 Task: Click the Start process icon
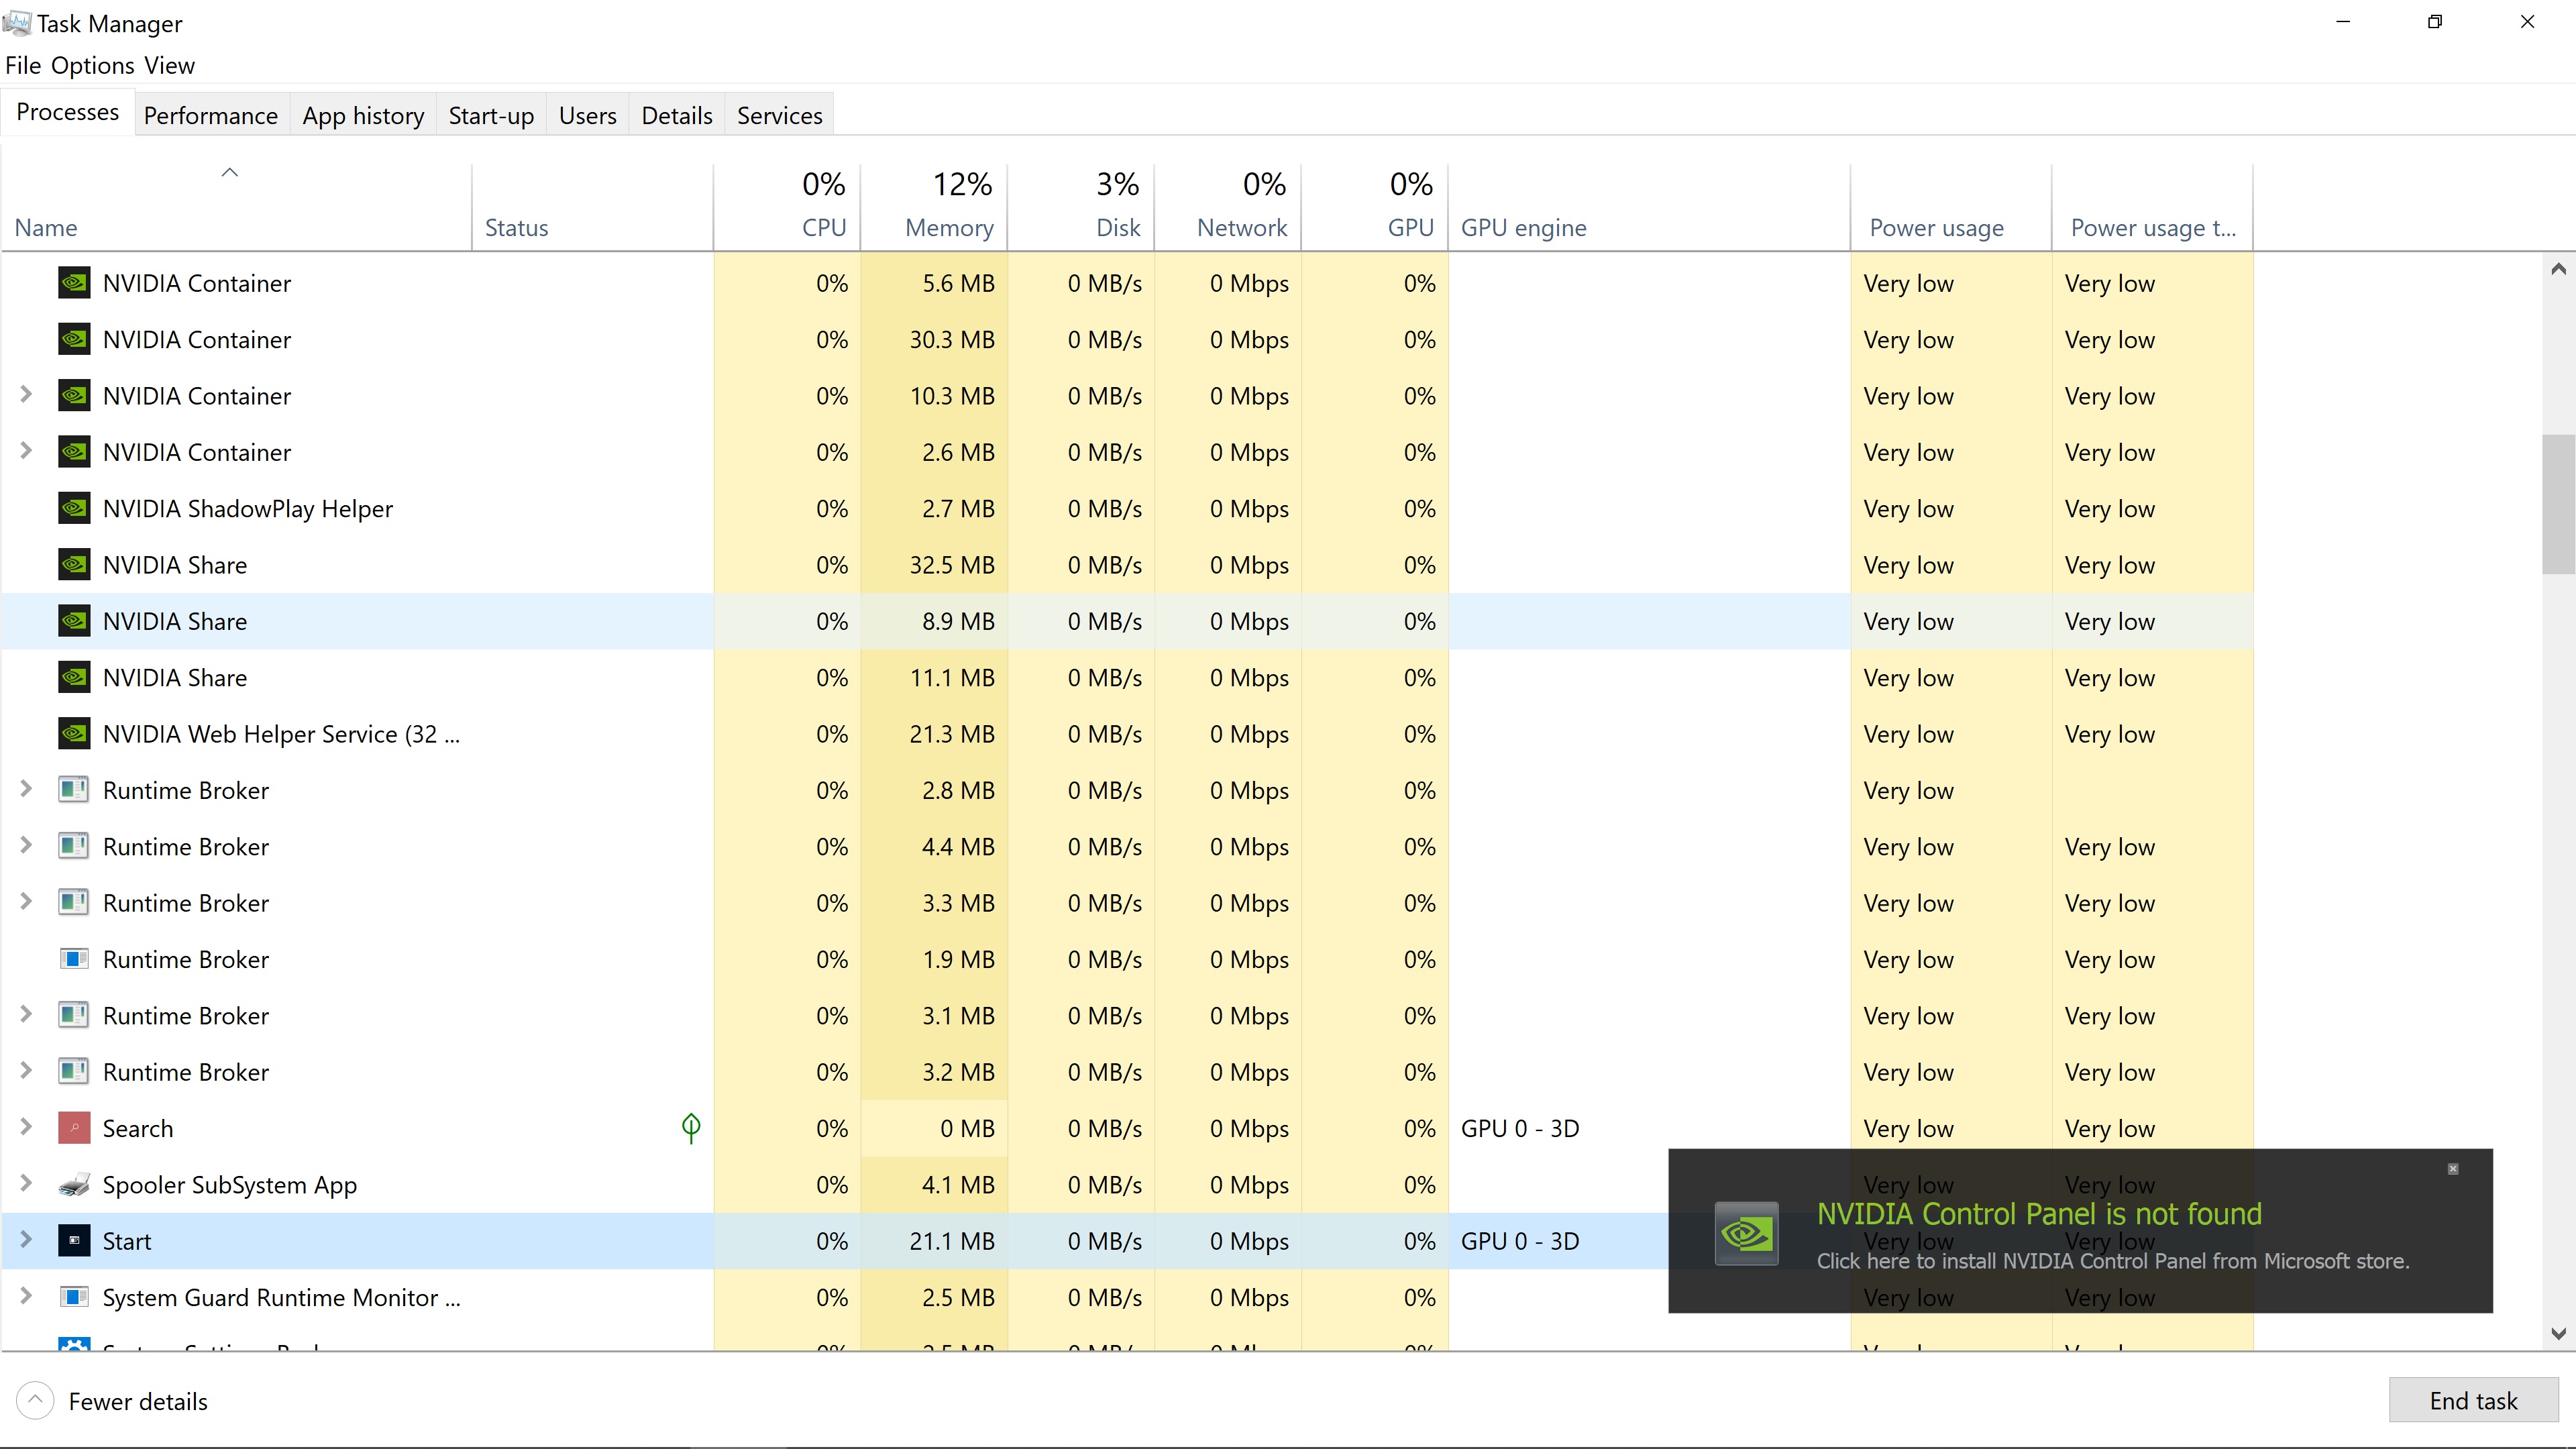coord(74,1241)
